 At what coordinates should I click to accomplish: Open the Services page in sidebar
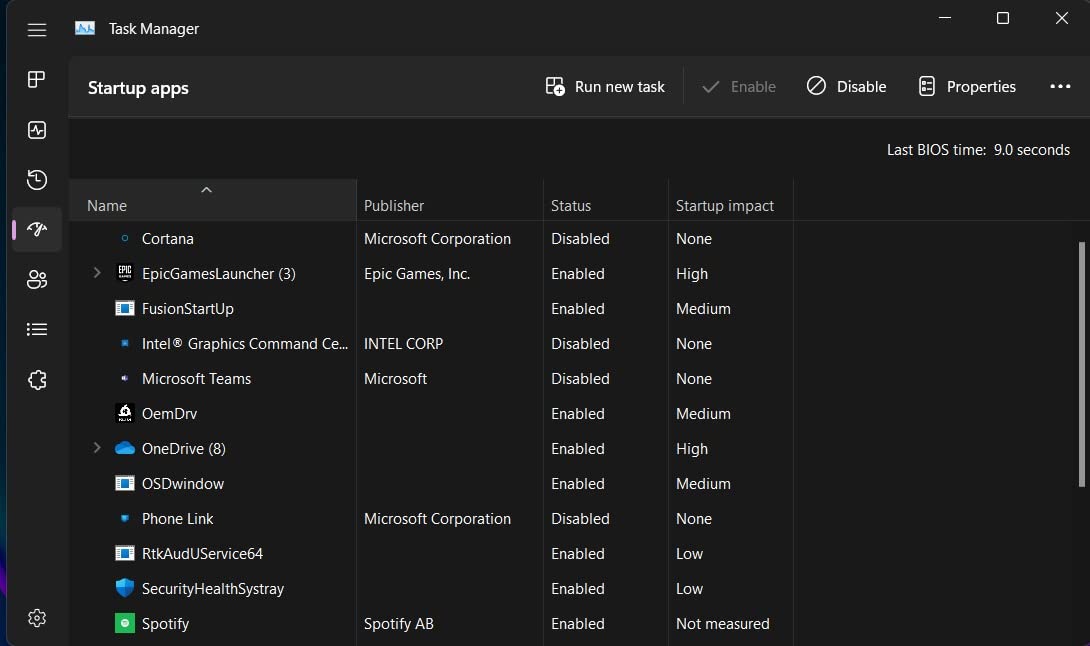click(37, 380)
